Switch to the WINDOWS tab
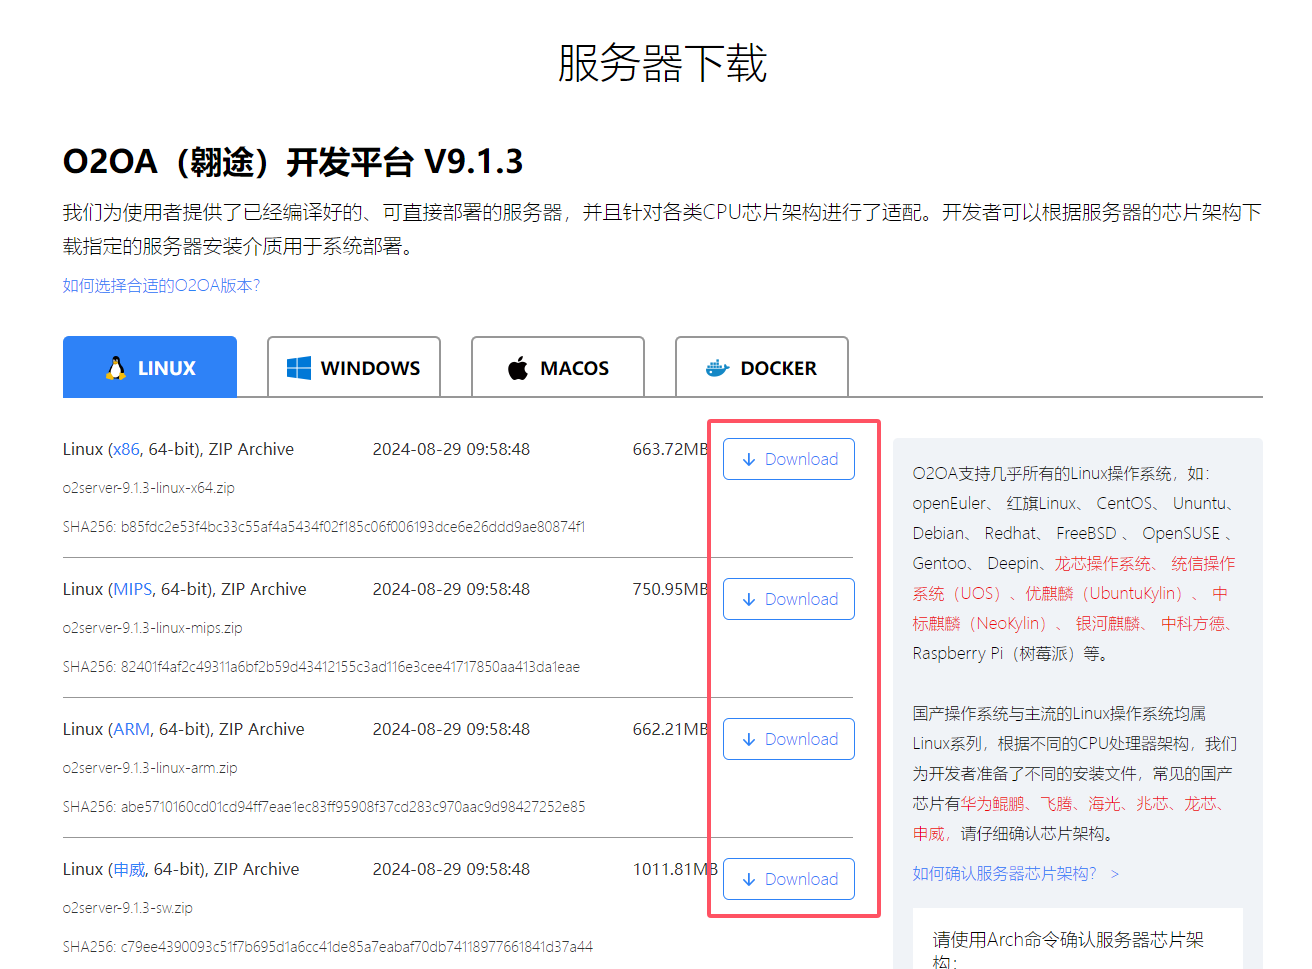This screenshot has width=1312, height=969. point(354,367)
